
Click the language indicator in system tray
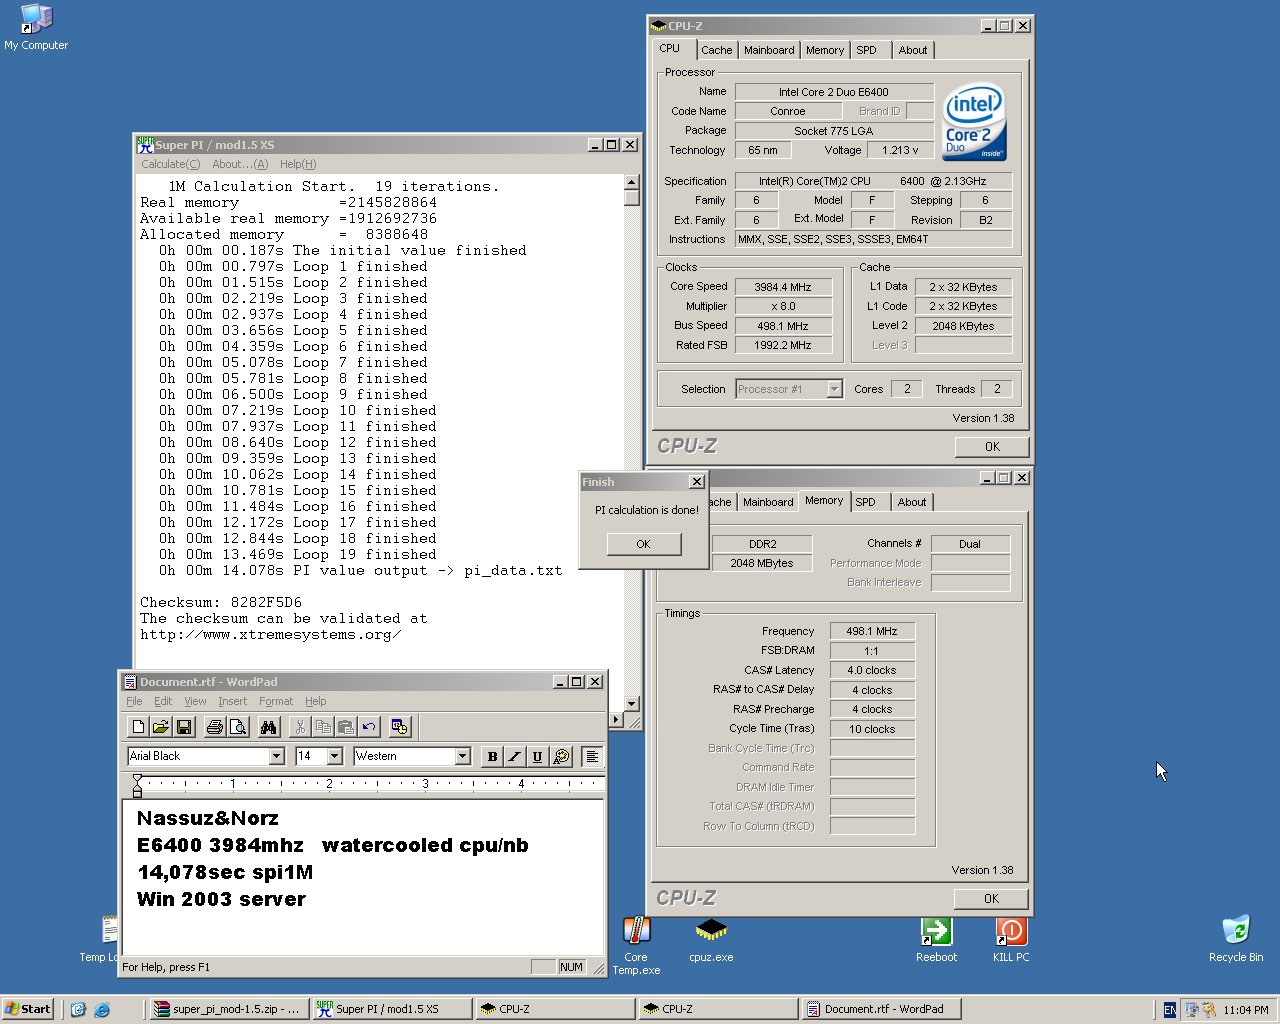(1170, 1010)
